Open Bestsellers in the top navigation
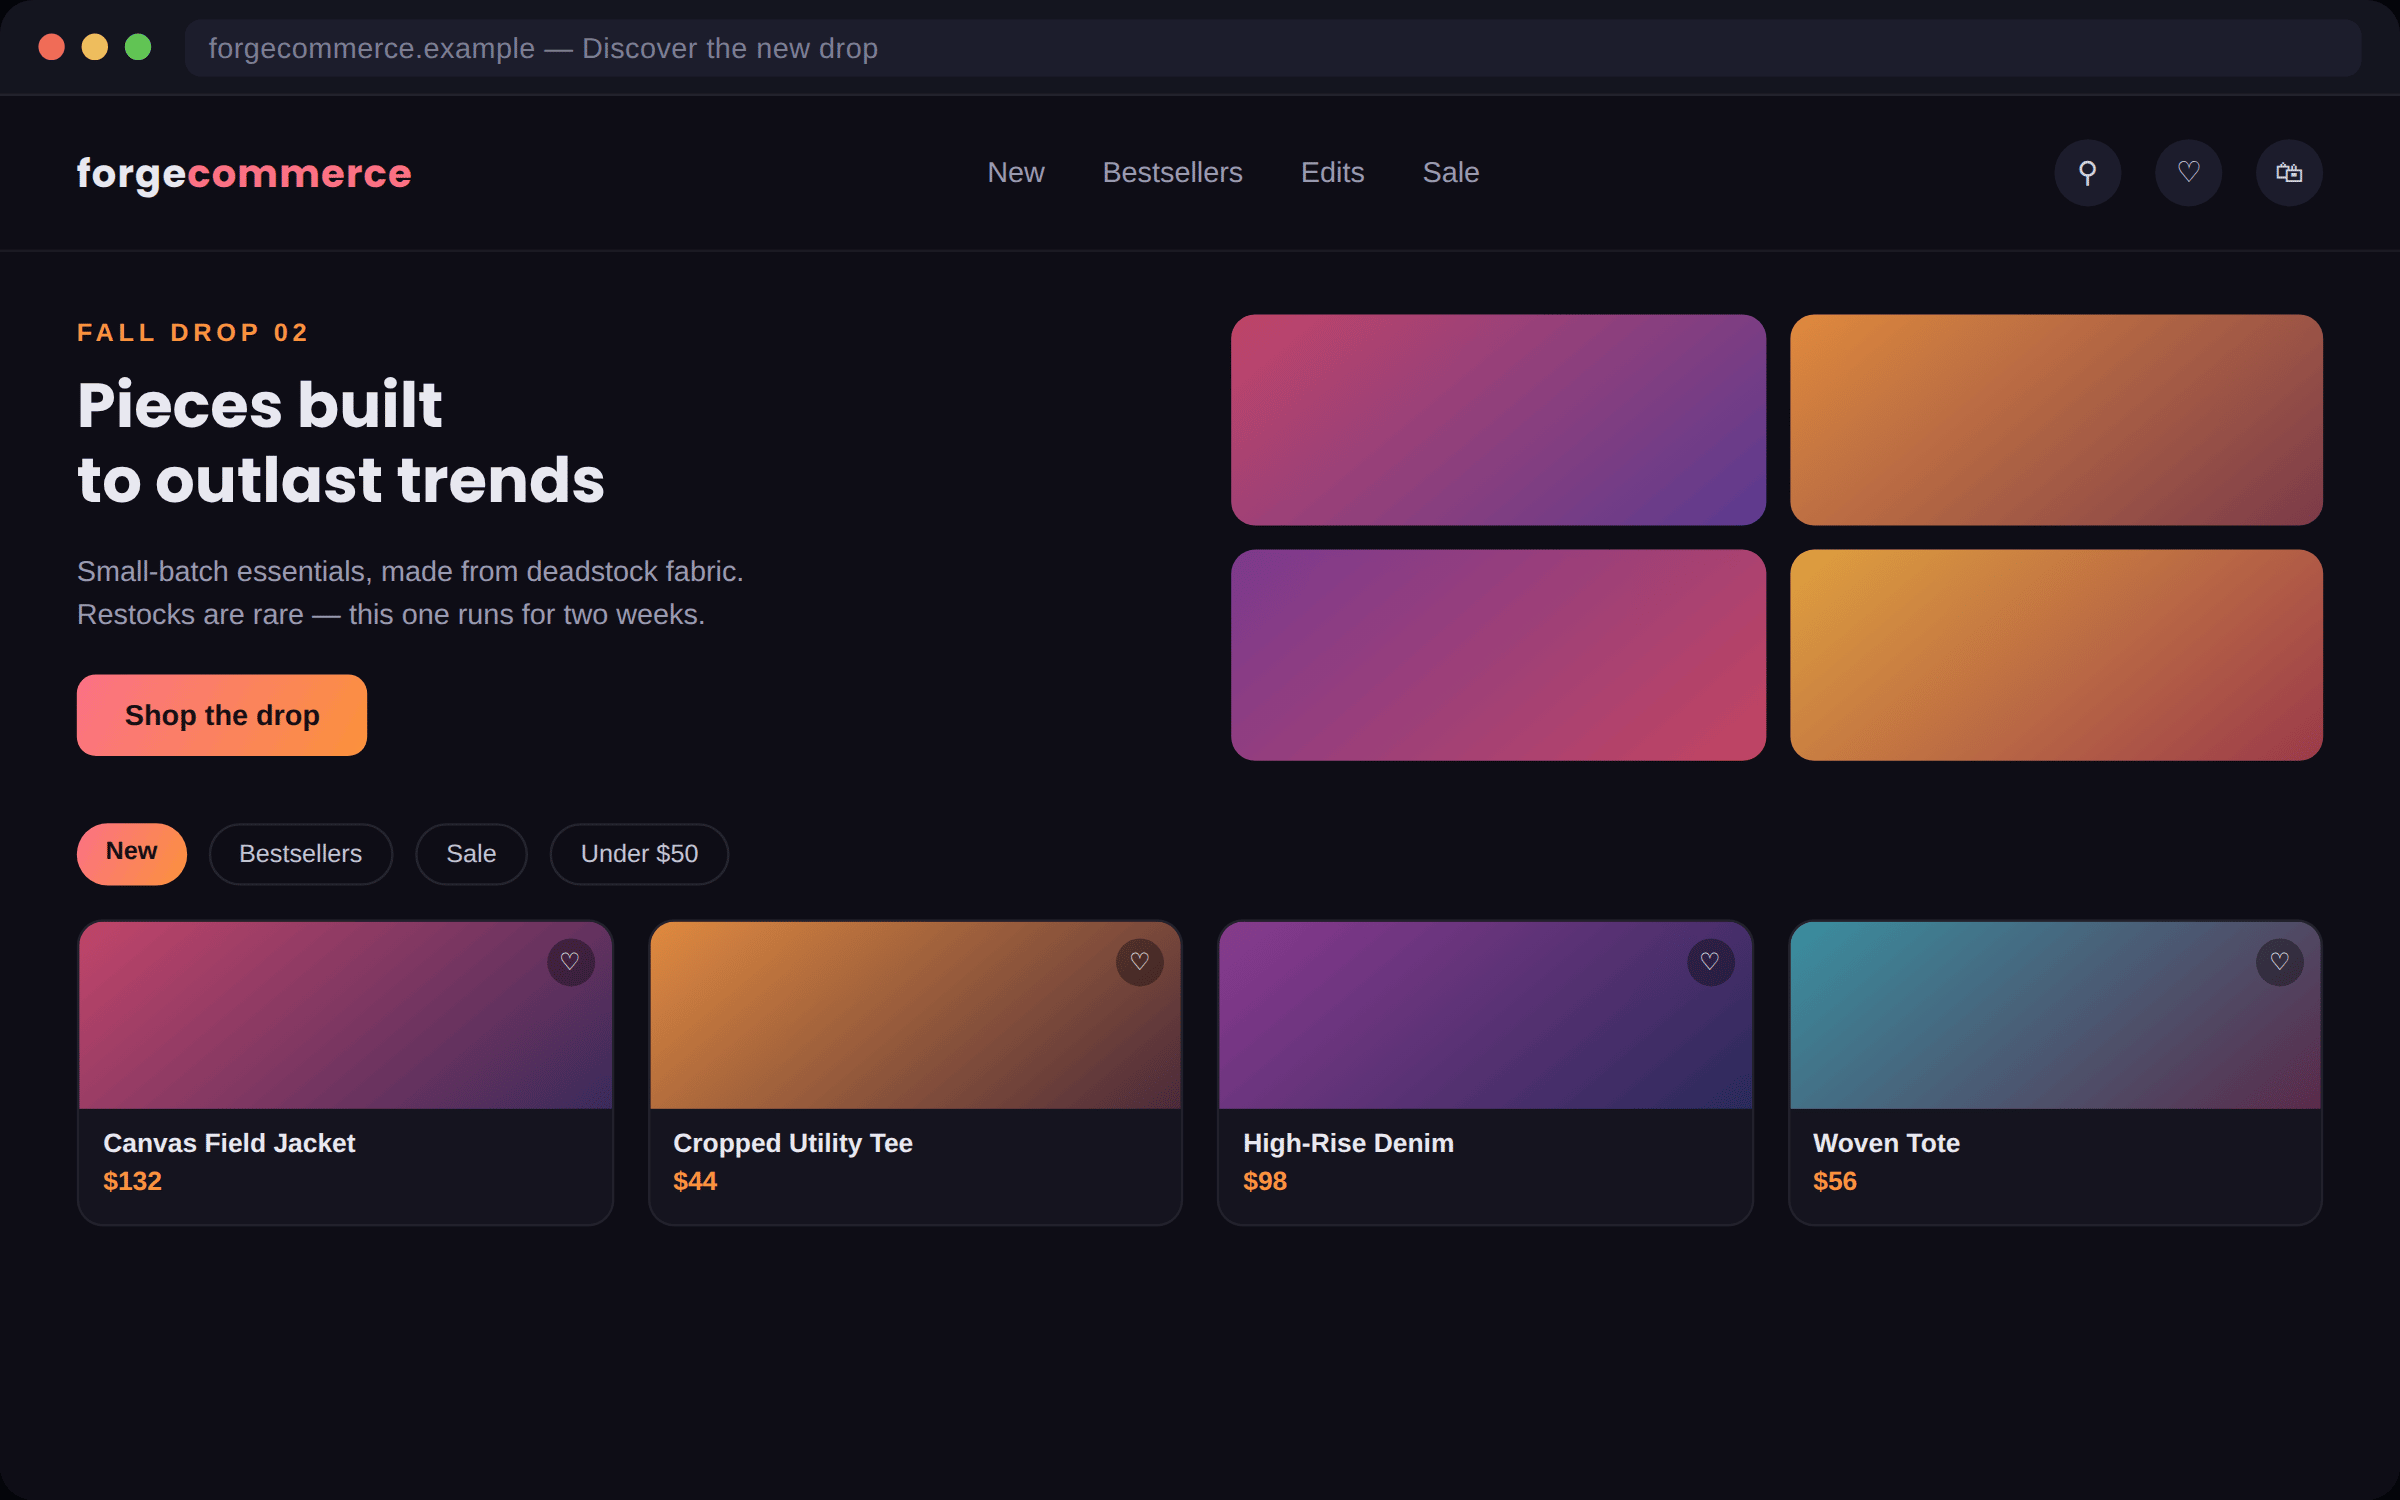This screenshot has height=1500, width=2400. pyautogui.click(x=1172, y=173)
